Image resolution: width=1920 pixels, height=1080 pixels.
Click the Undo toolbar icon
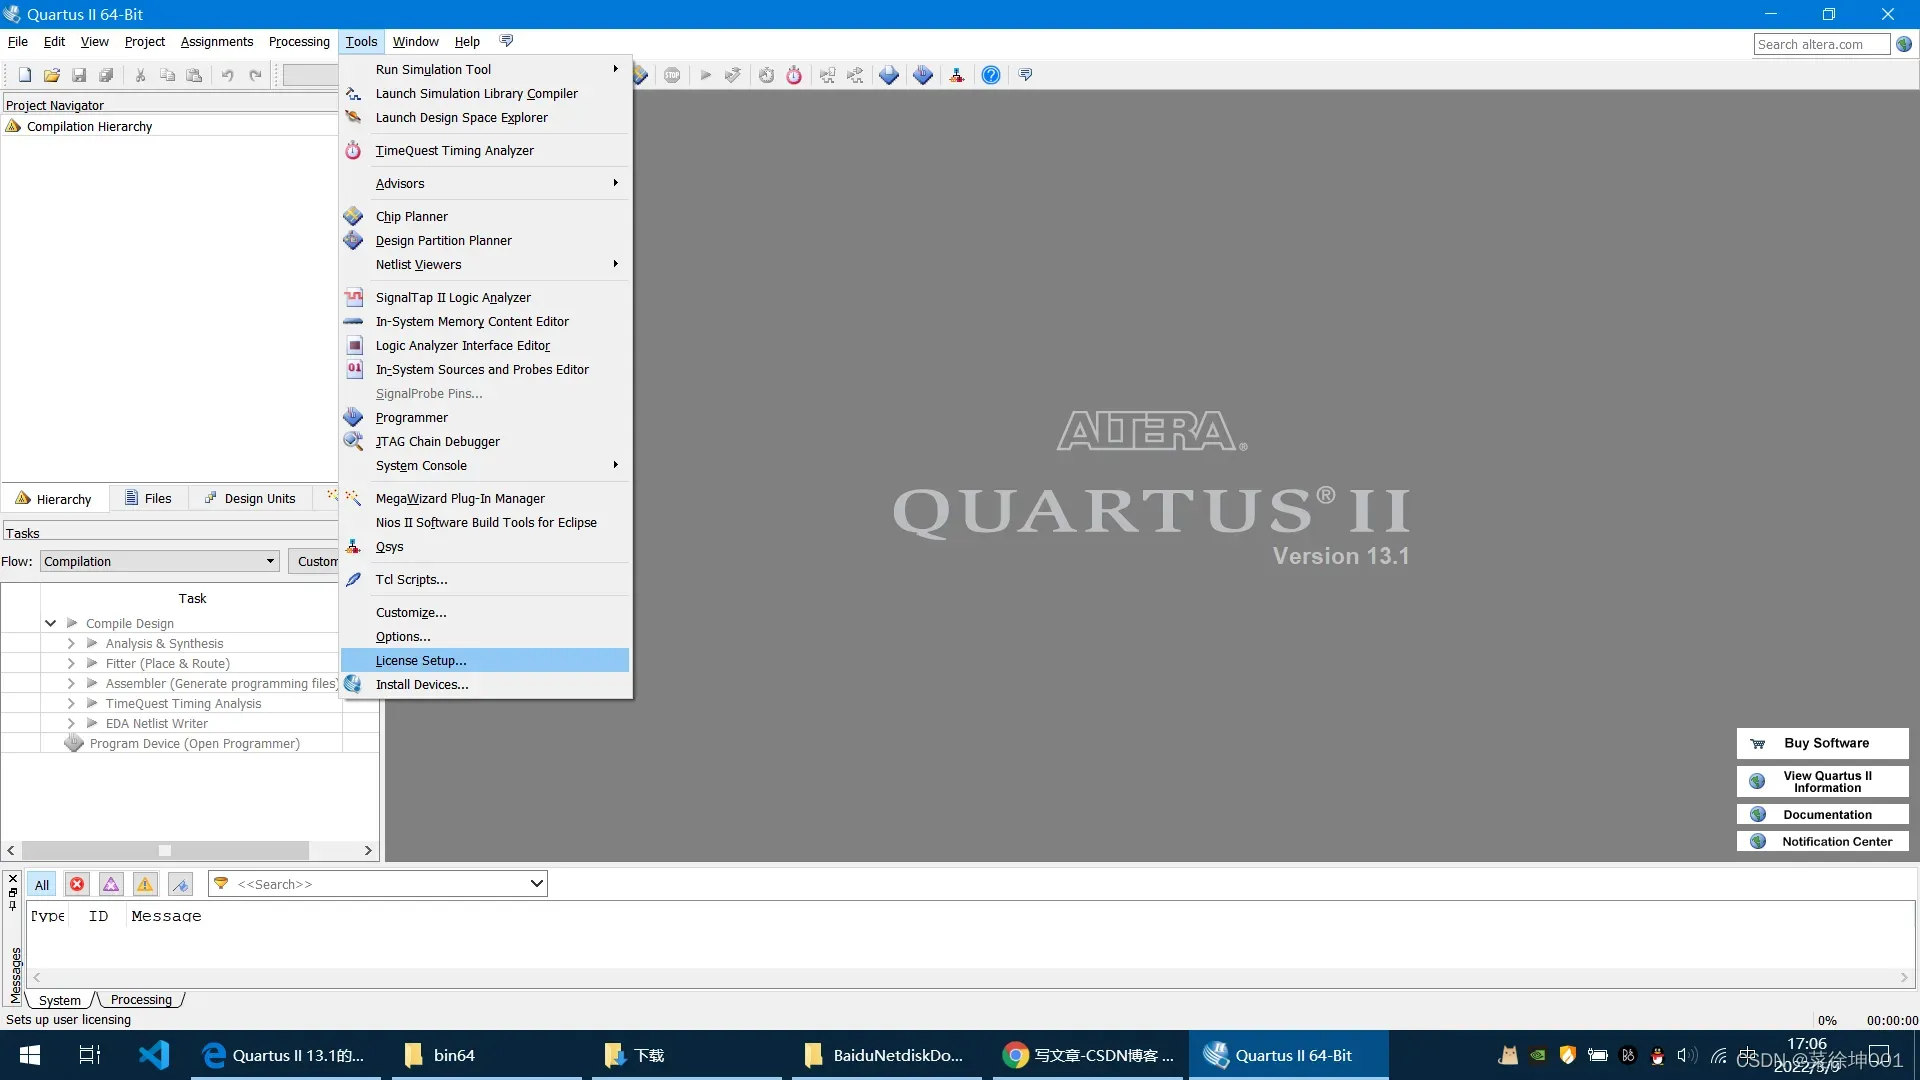[x=228, y=75]
